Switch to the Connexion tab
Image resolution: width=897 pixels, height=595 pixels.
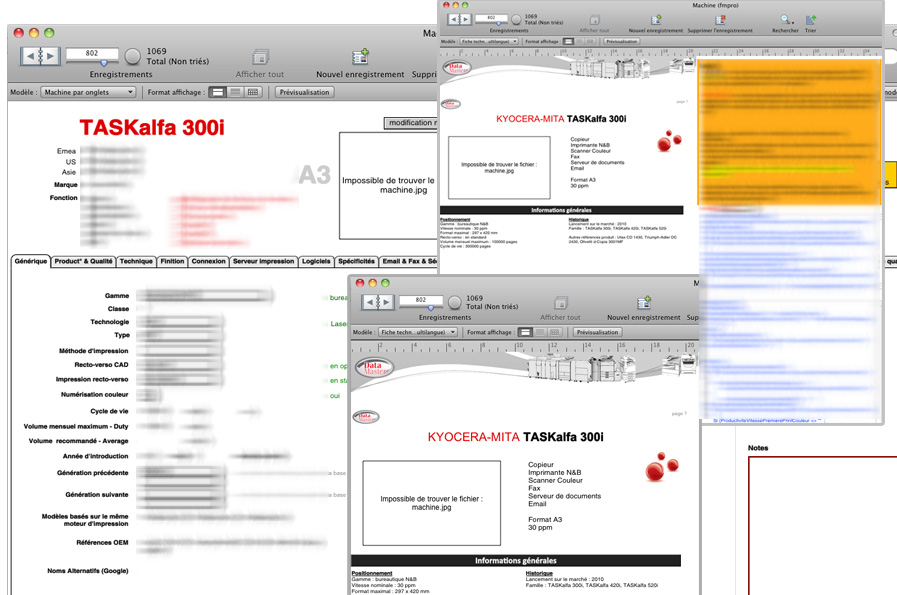coord(208,261)
